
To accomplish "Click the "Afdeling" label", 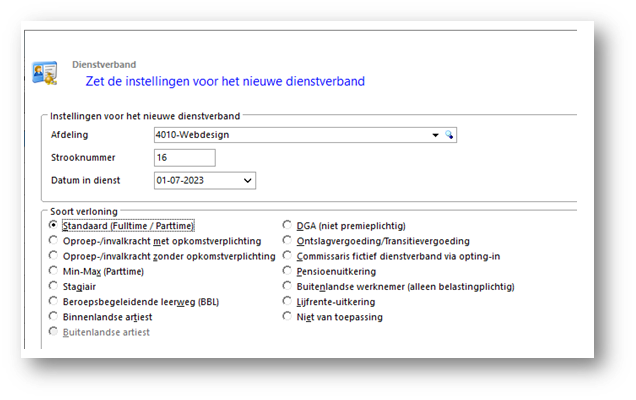I will [69, 135].
